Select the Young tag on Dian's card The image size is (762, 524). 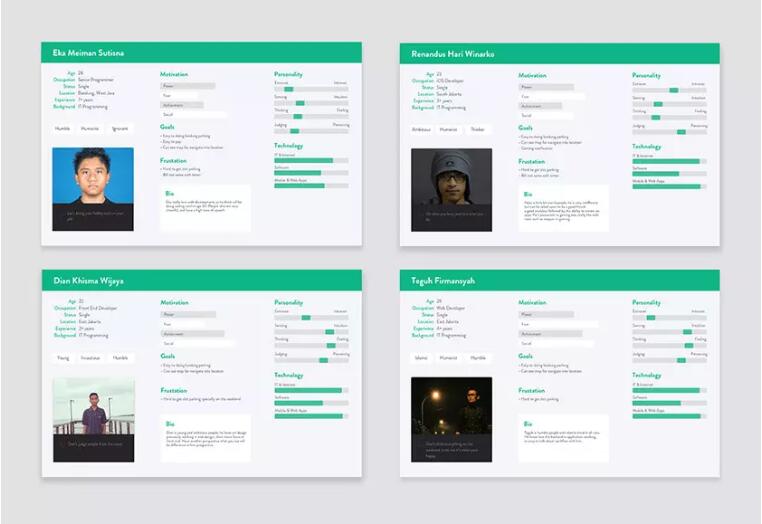click(x=63, y=357)
